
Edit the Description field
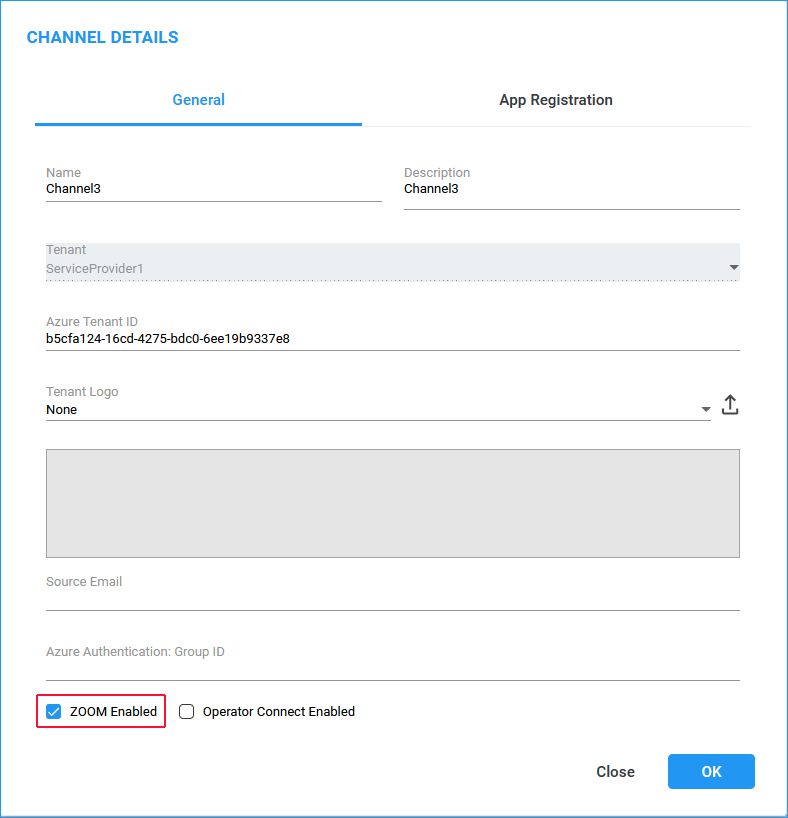click(x=571, y=189)
